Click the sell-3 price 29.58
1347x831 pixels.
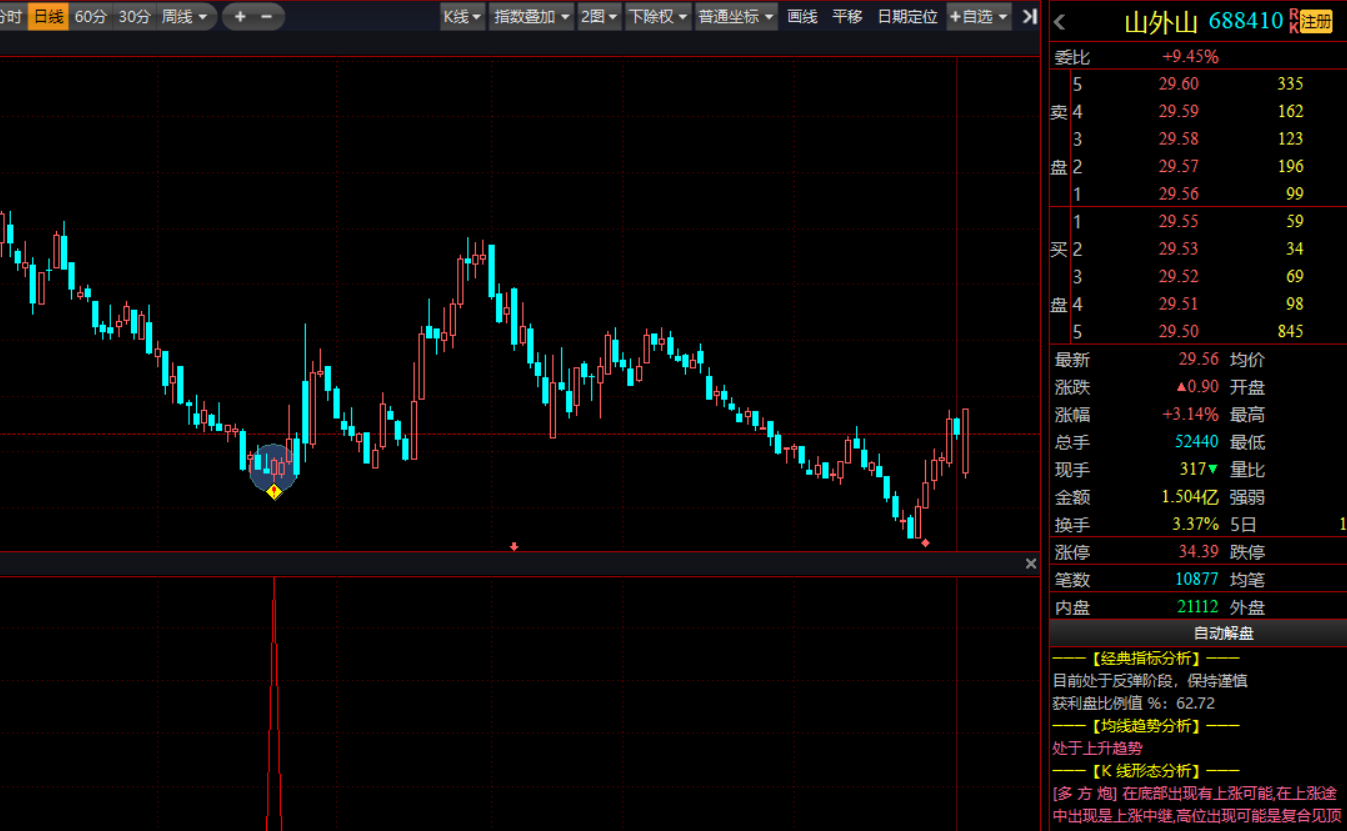[1178, 139]
